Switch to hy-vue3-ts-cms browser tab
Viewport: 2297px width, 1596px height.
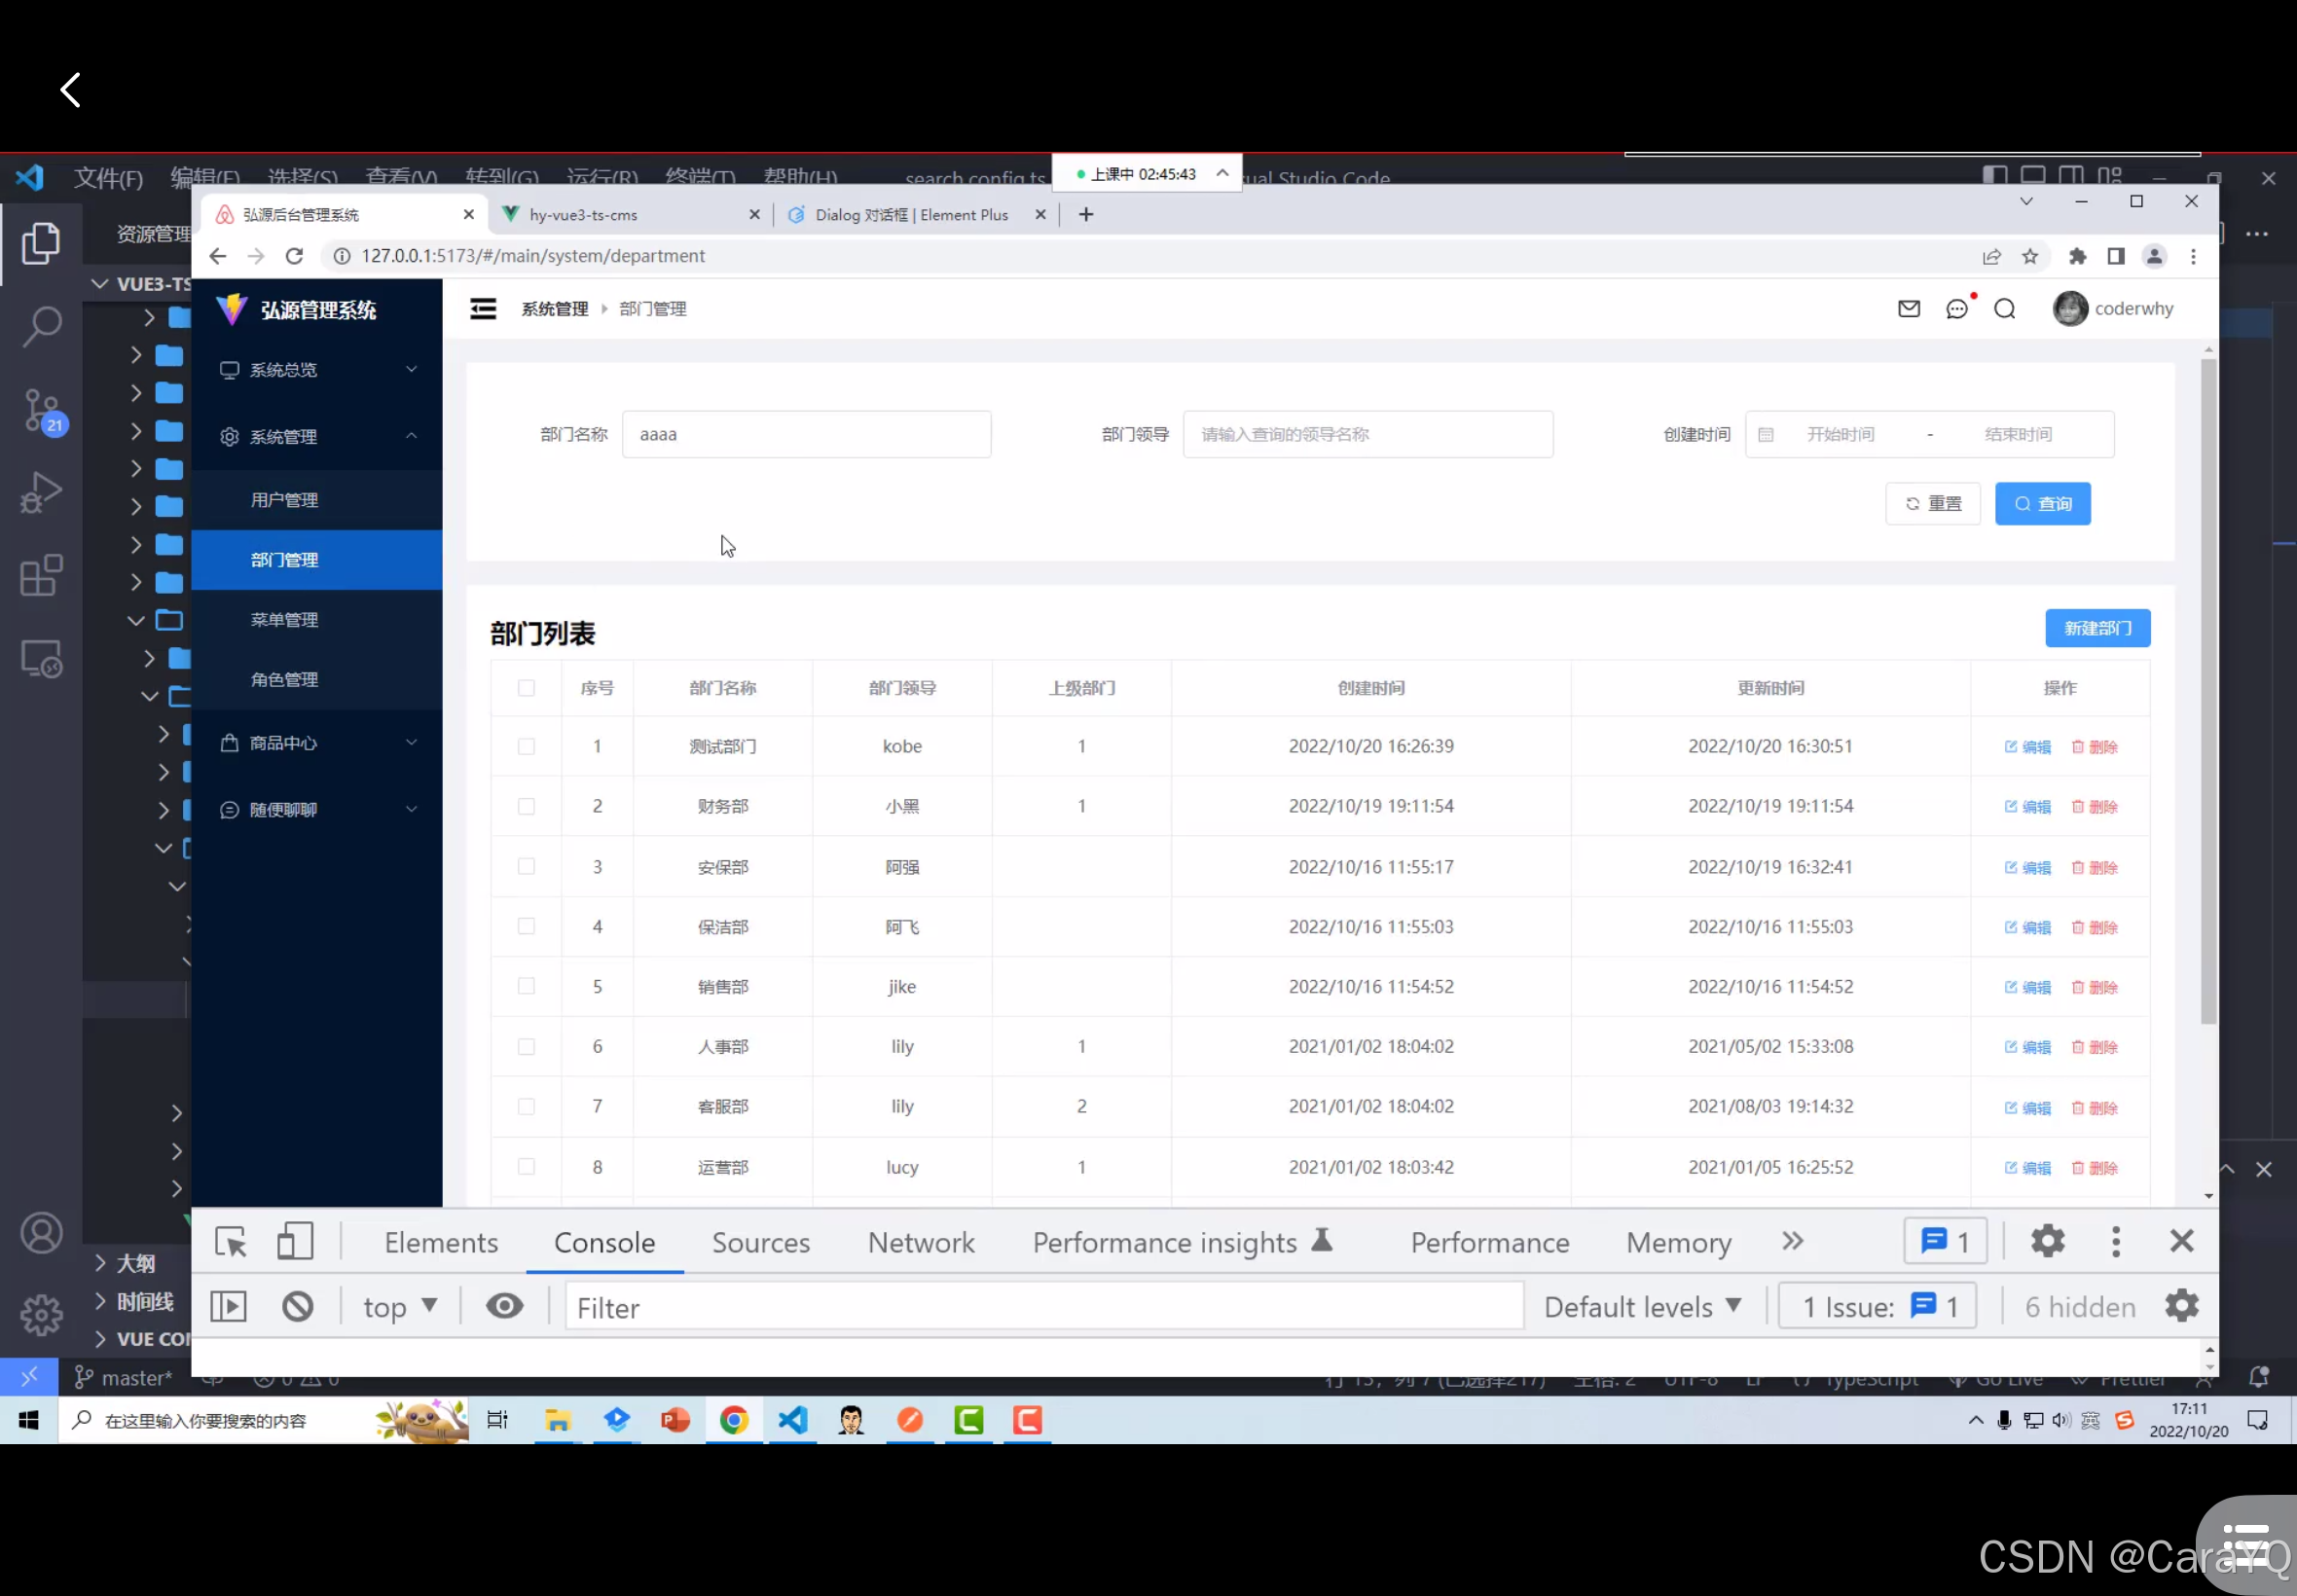(630, 214)
